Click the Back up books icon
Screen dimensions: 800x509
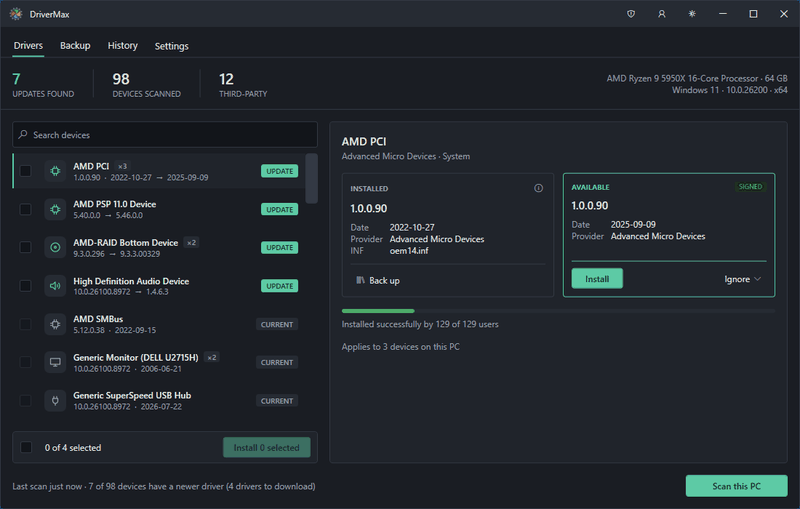click(360, 280)
